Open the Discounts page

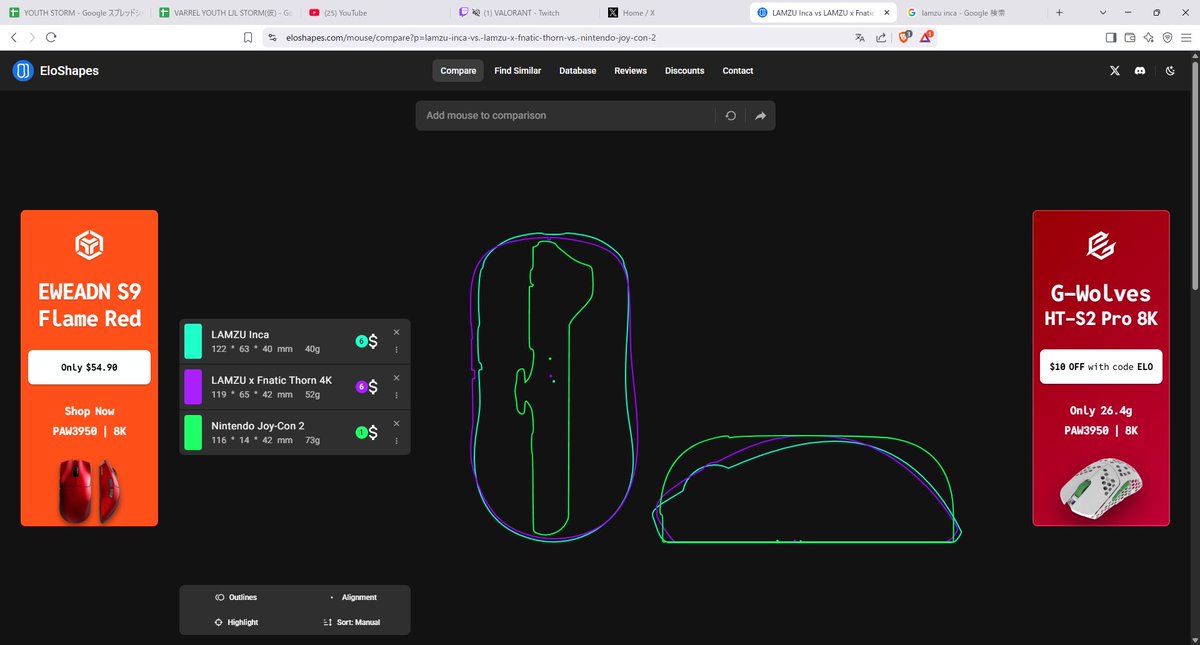(x=685, y=71)
